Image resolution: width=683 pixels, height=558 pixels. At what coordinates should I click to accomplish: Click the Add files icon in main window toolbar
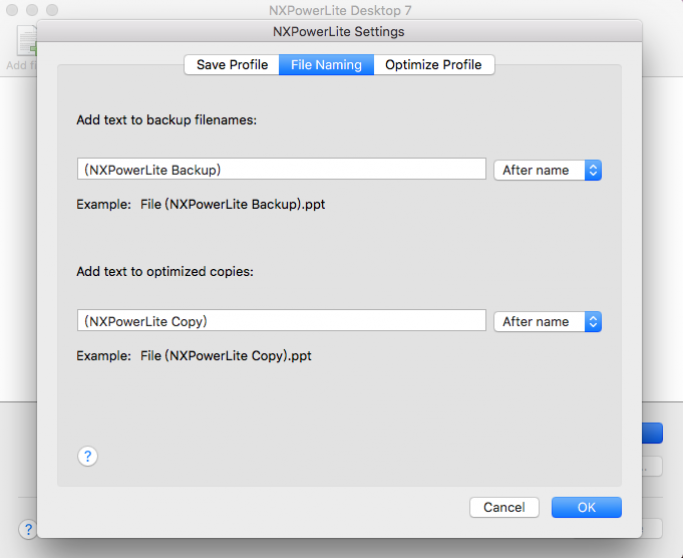(x=27, y=41)
